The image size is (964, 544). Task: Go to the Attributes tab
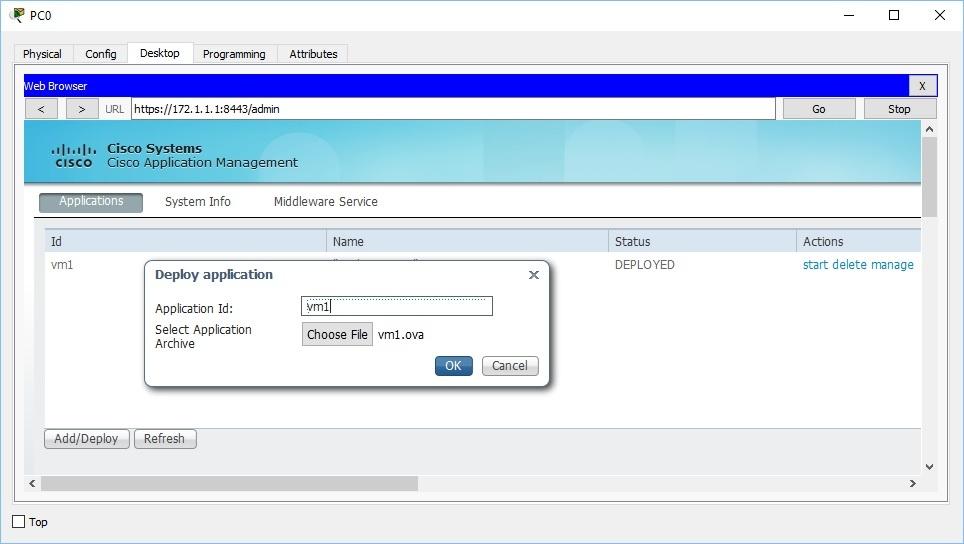(314, 54)
